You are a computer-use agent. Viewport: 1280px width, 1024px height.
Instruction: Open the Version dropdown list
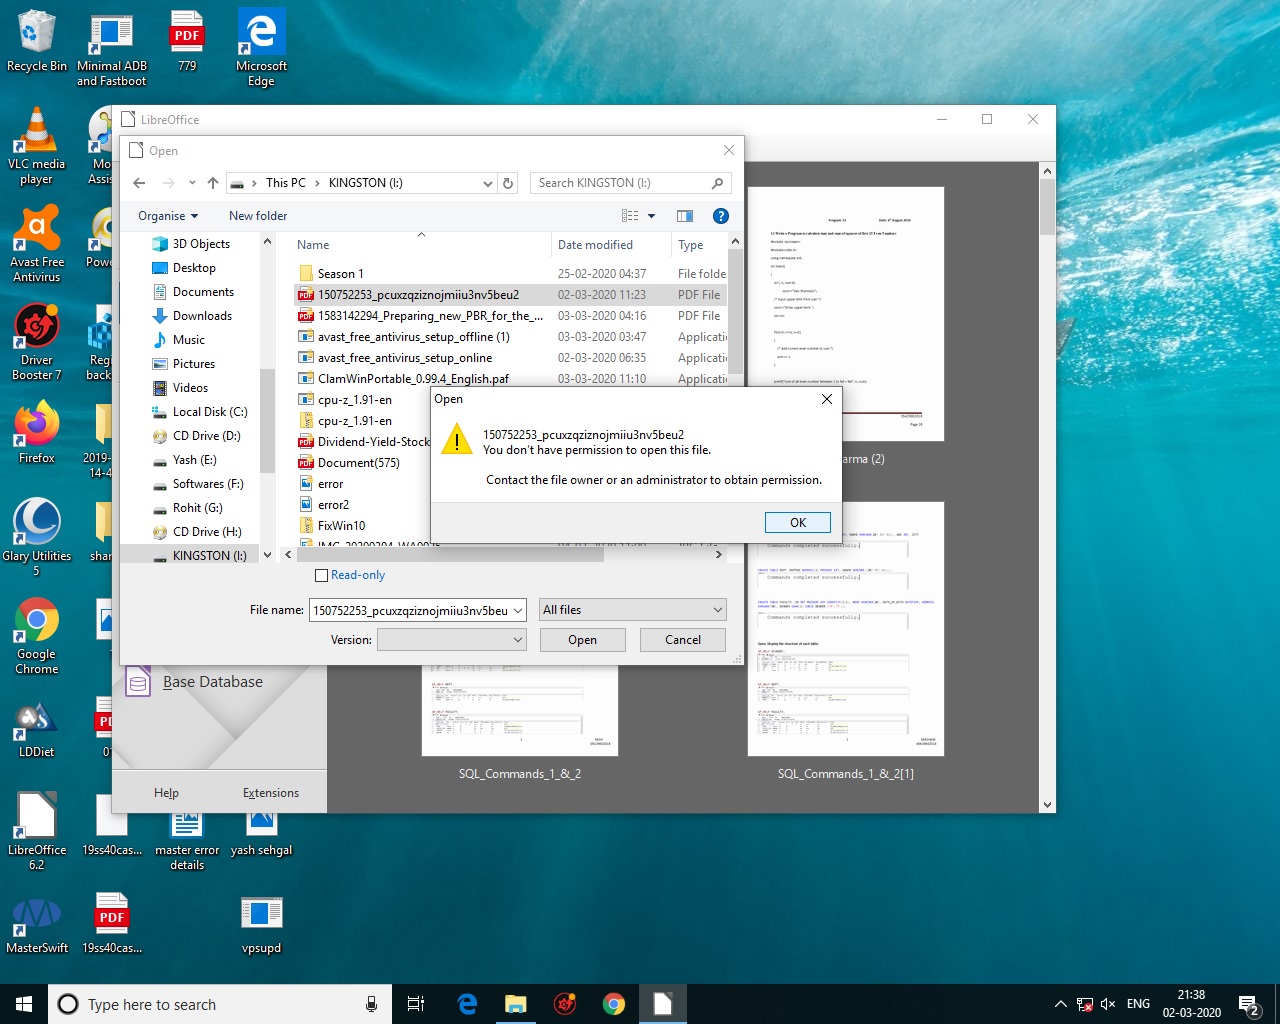coord(452,640)
